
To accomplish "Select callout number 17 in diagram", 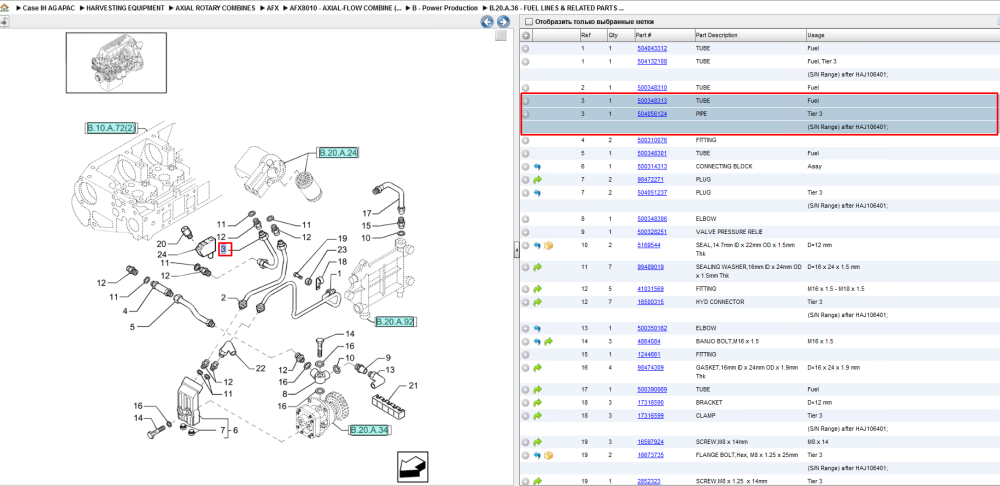I will click(367, 213).
